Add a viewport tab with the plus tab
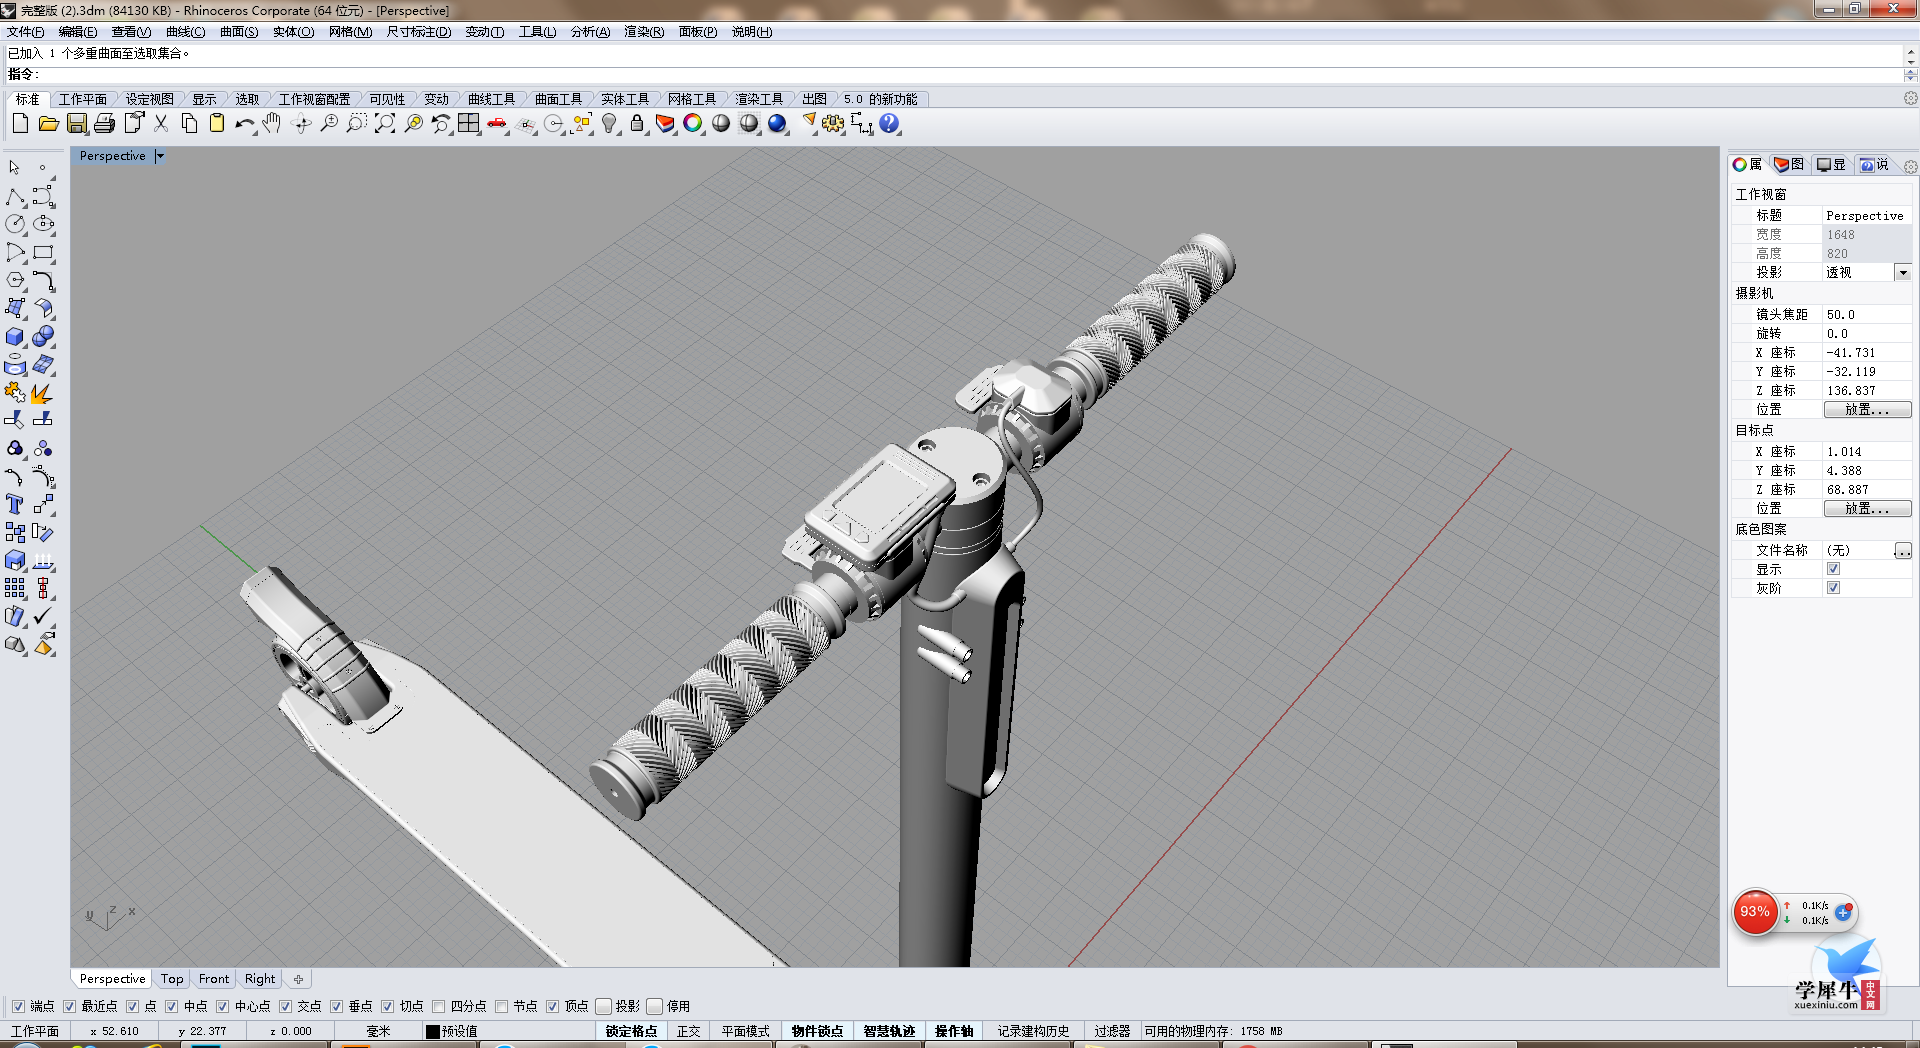1920x1048 pixels. 298,979
